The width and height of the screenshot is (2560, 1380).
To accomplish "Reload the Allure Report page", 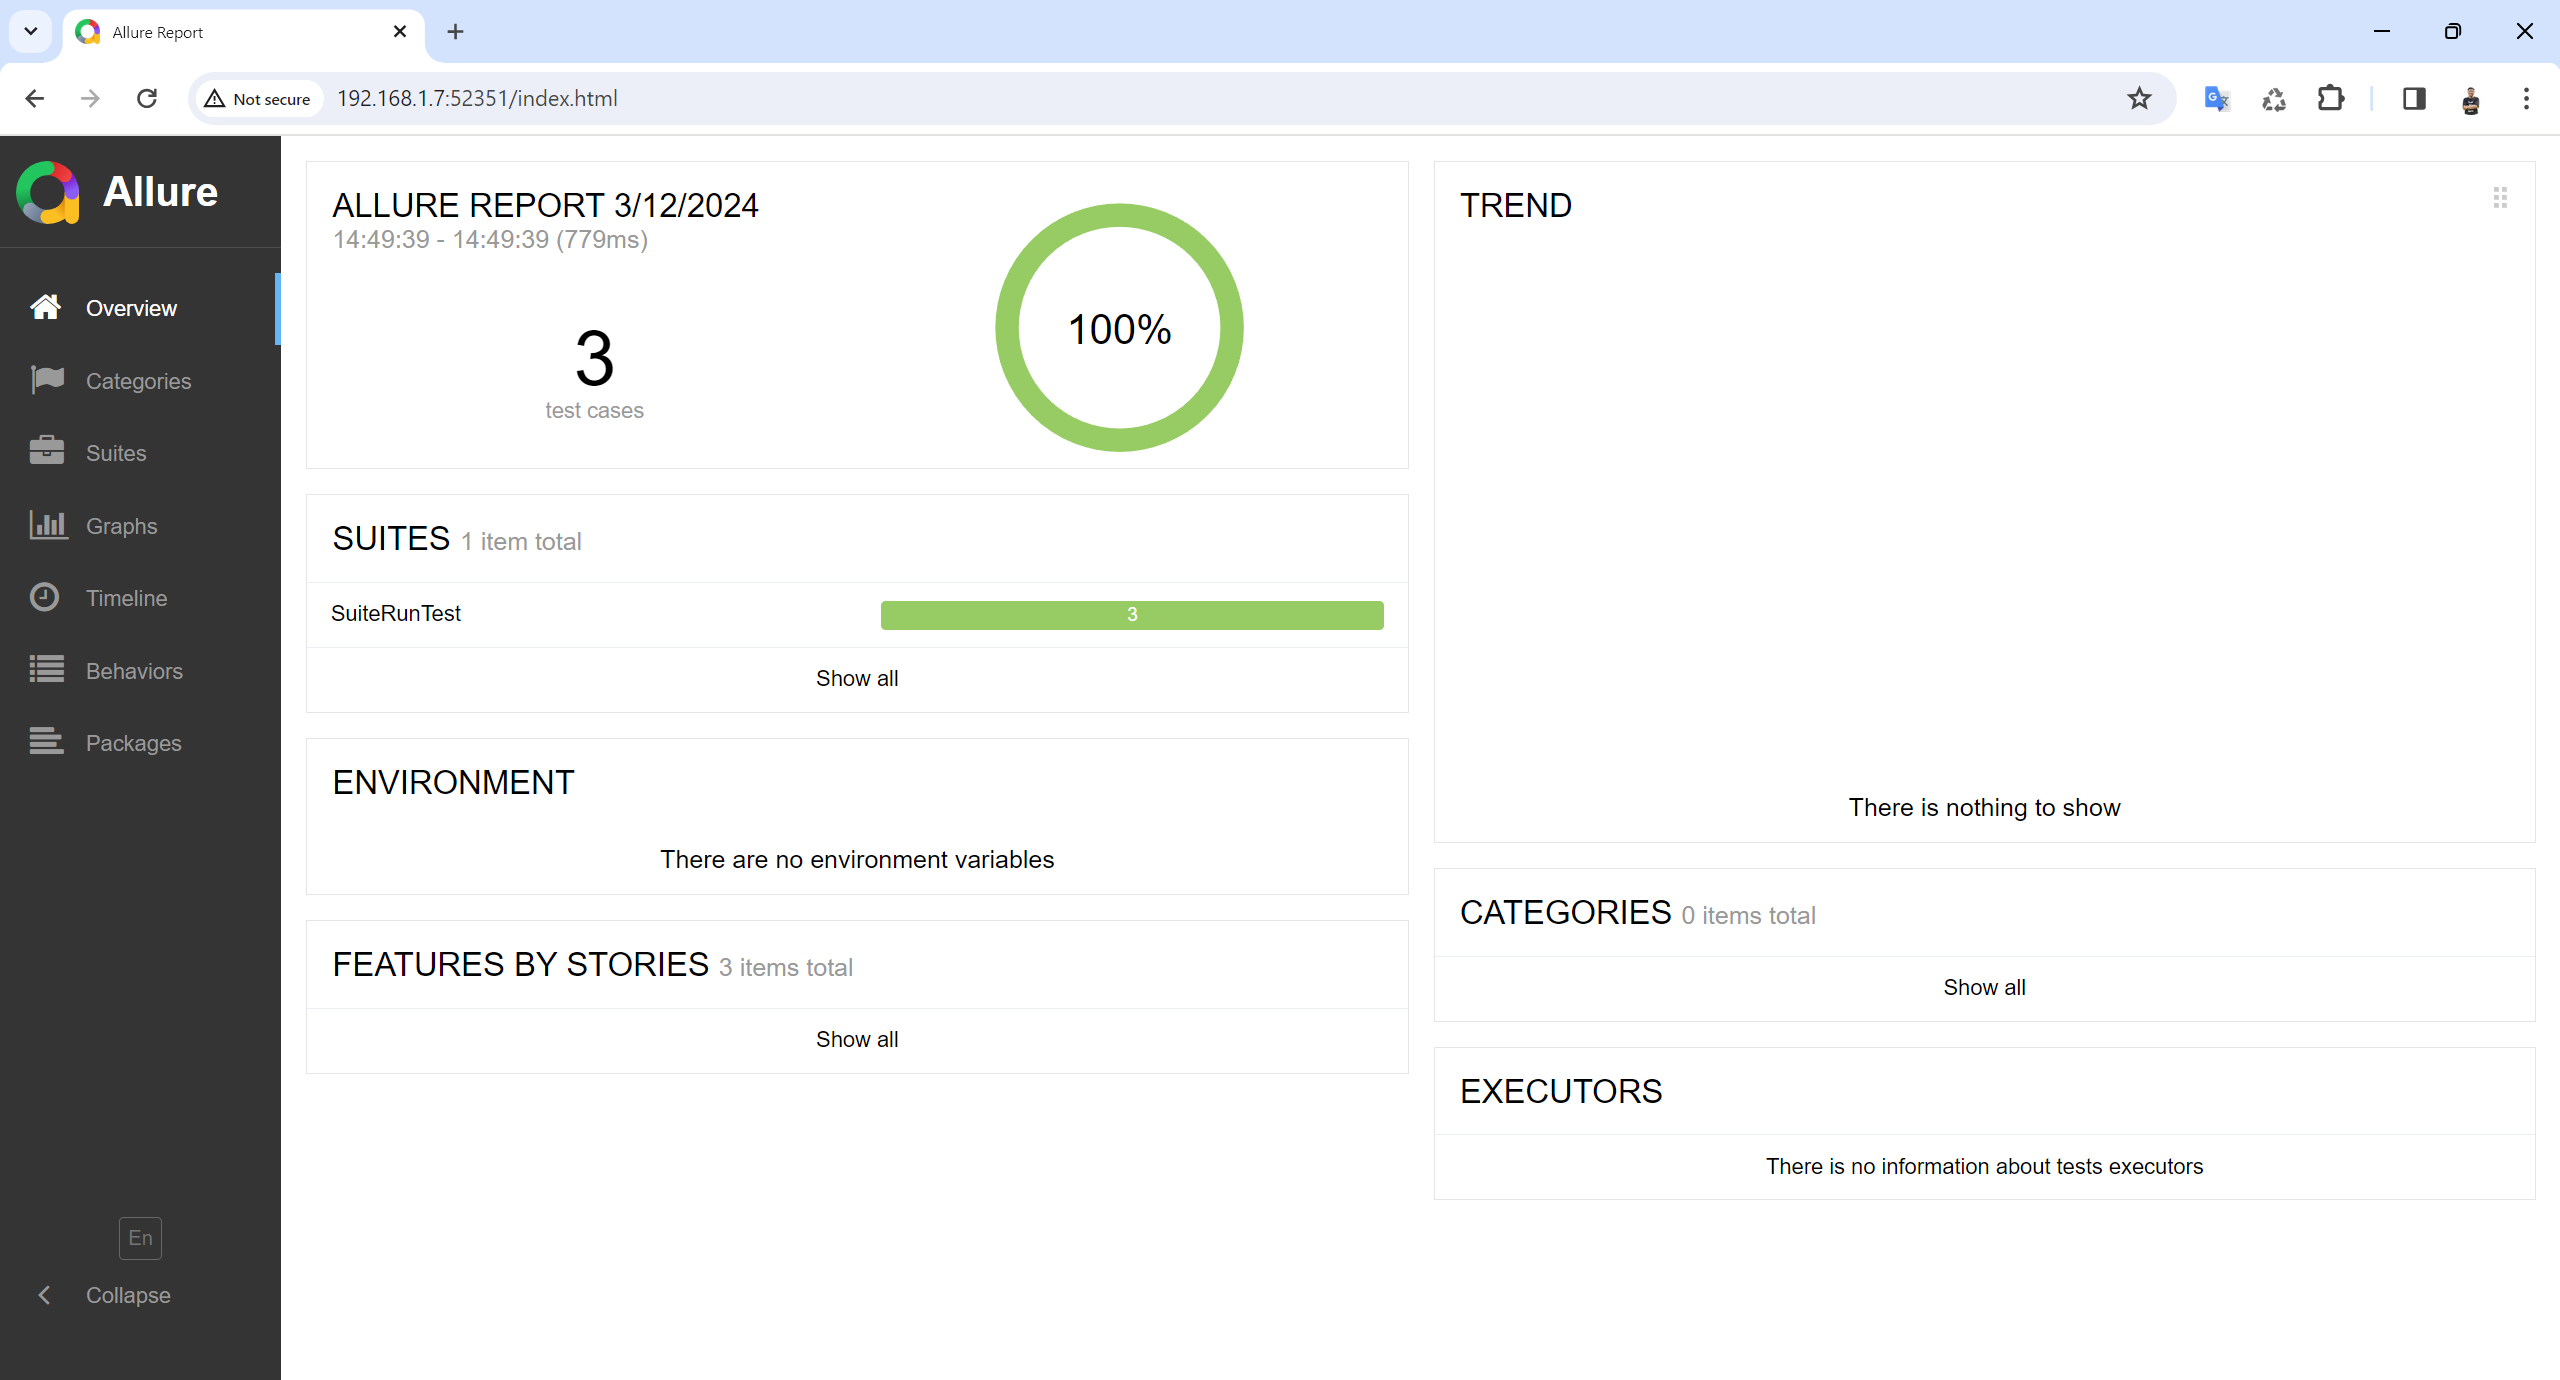I will (x=147, y=98).
